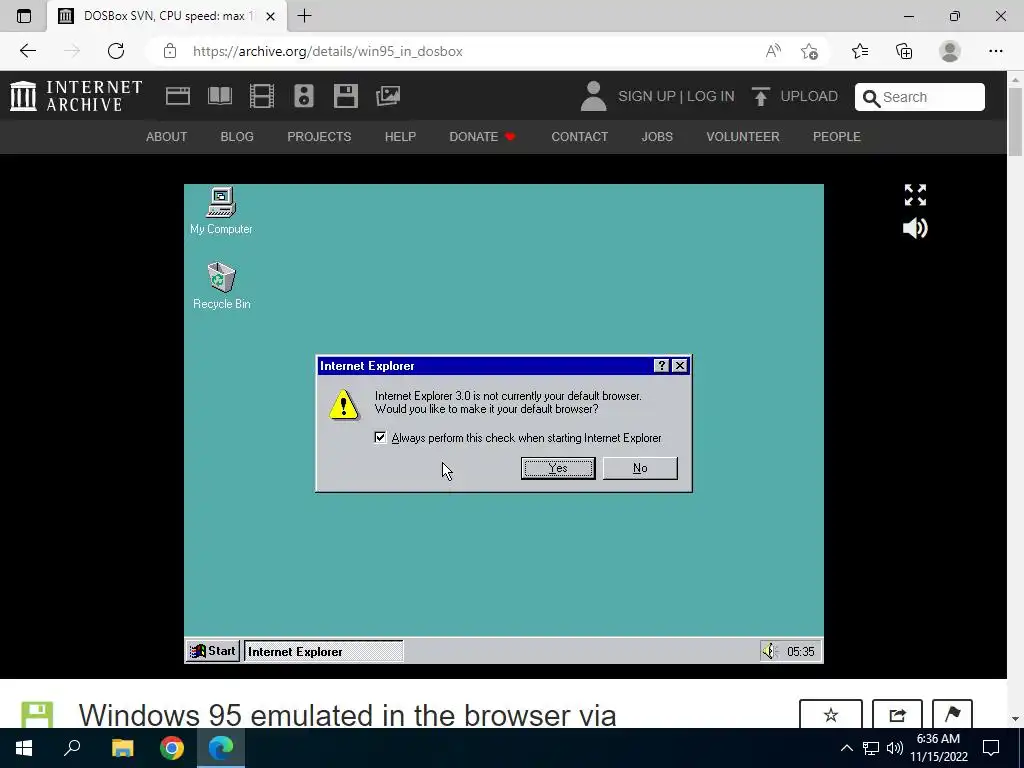This screenshot has height=768, width=1024.
Task: Open the Recycle Bin icon
Action: (221, 286)
